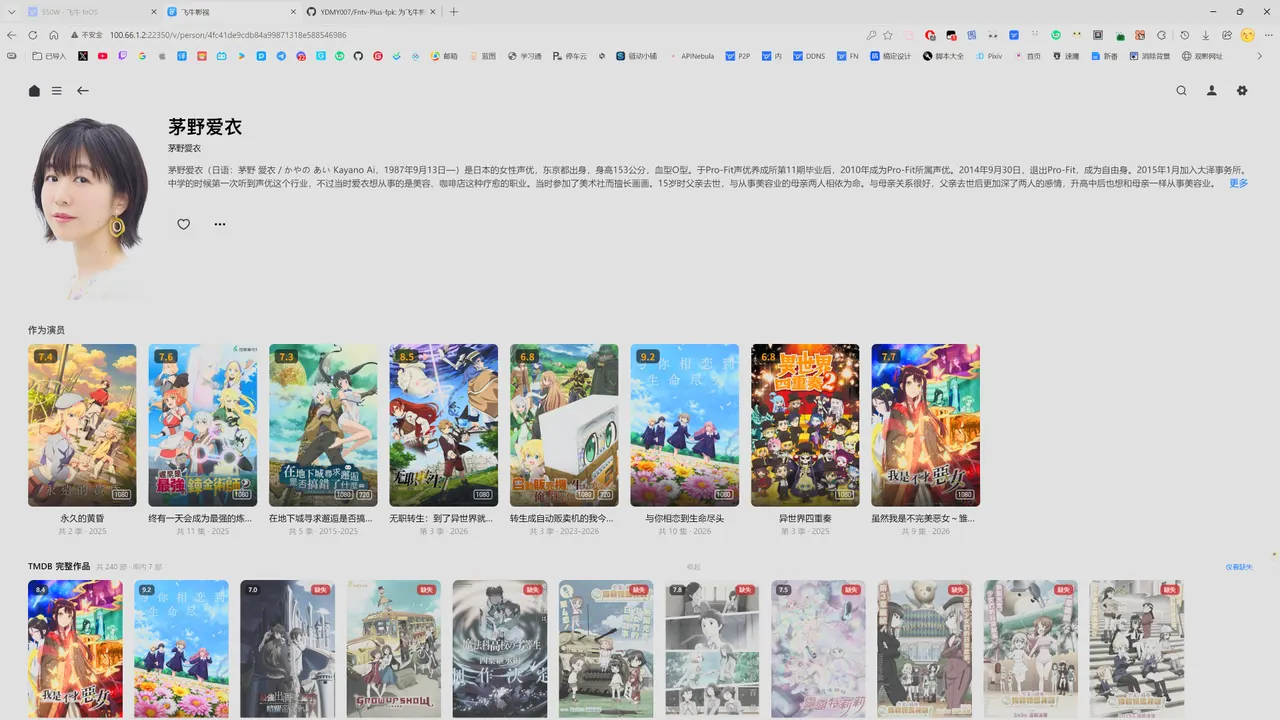Open the browser downloads icon
The width and height of the screenshot is (1280, 720).
[x=1206, y=35]
